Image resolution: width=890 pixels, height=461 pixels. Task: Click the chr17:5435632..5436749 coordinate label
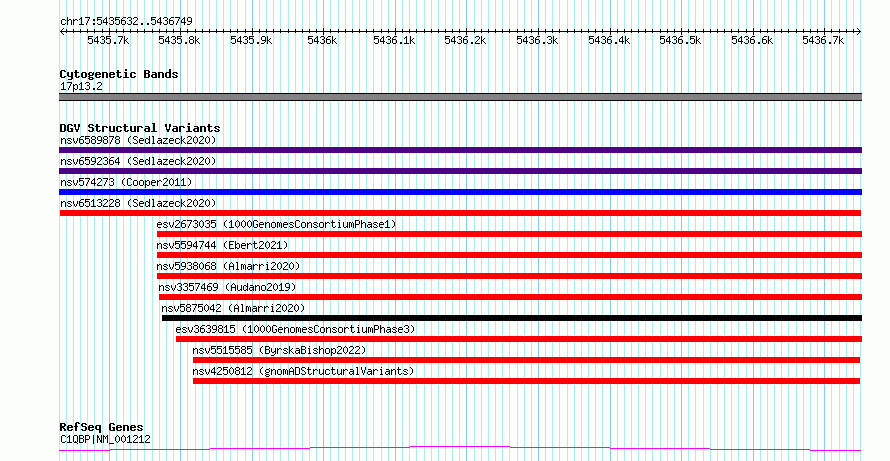coord(126,21)
